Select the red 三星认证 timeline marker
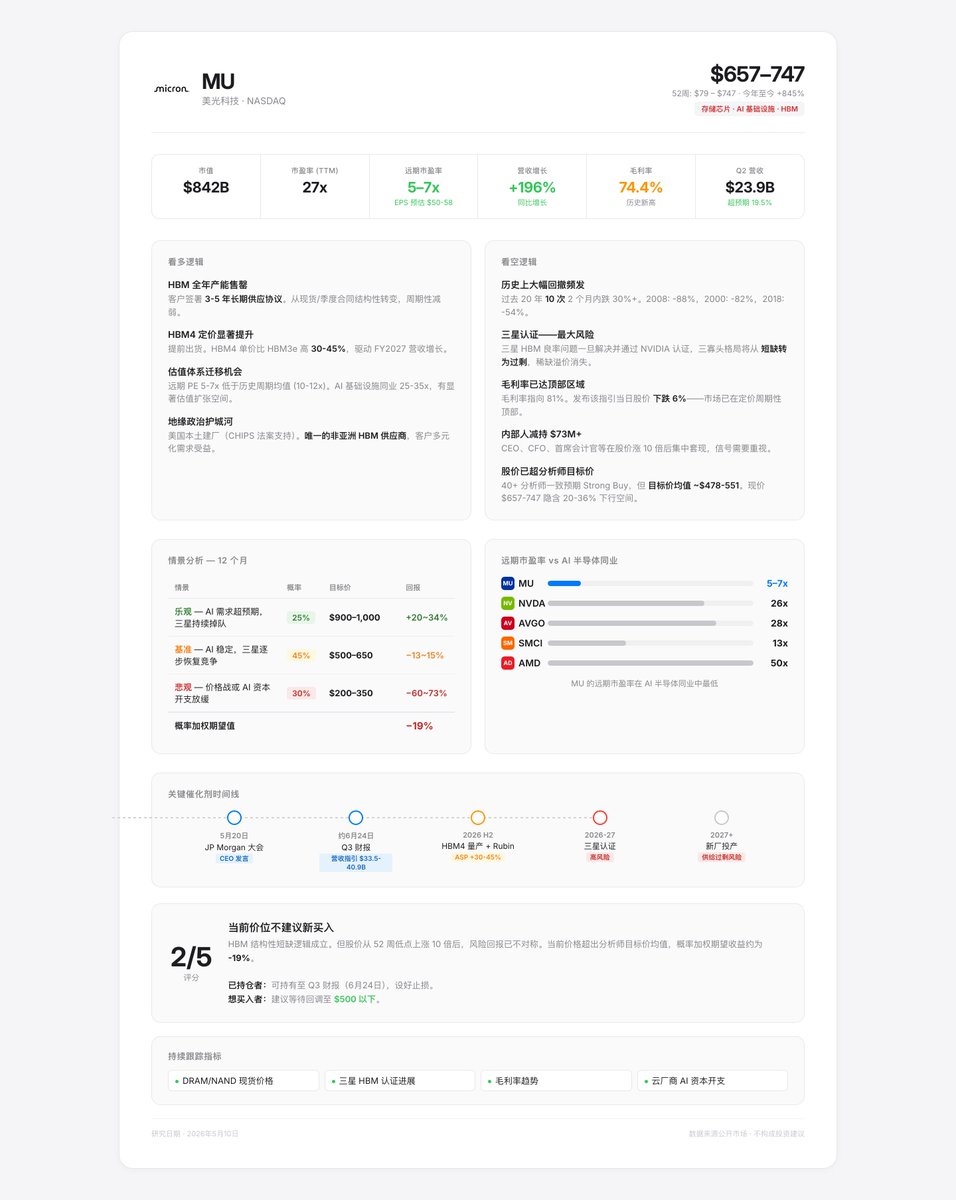This screenshot has height=1200, width=956. (600, 817)
